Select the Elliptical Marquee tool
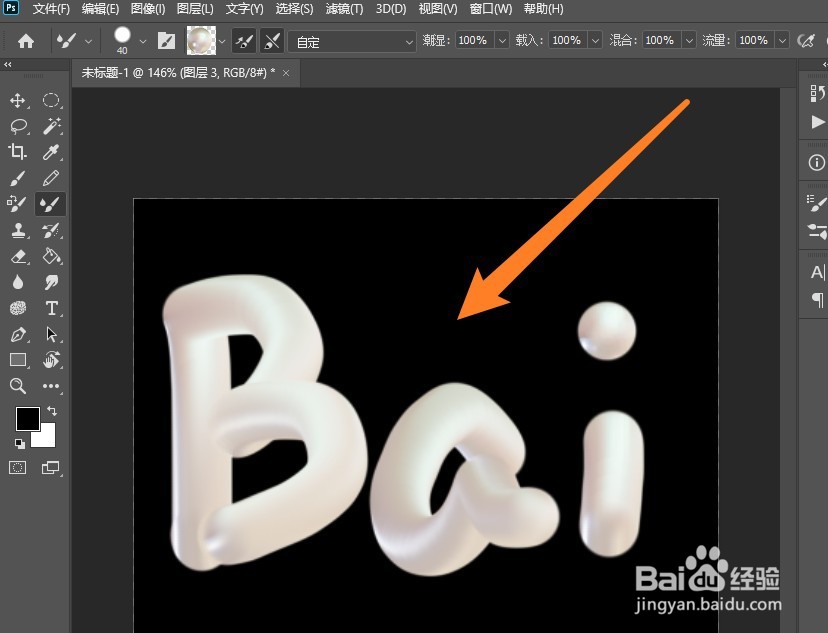 click(x=51, y=100)
